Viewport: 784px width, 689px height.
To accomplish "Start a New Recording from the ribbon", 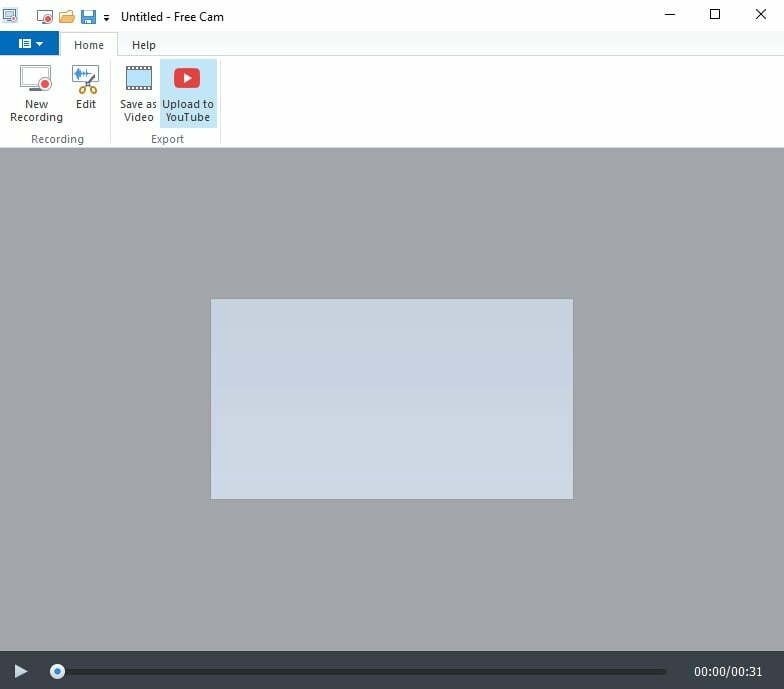I will pyautogui.click(x=36, y=94).
